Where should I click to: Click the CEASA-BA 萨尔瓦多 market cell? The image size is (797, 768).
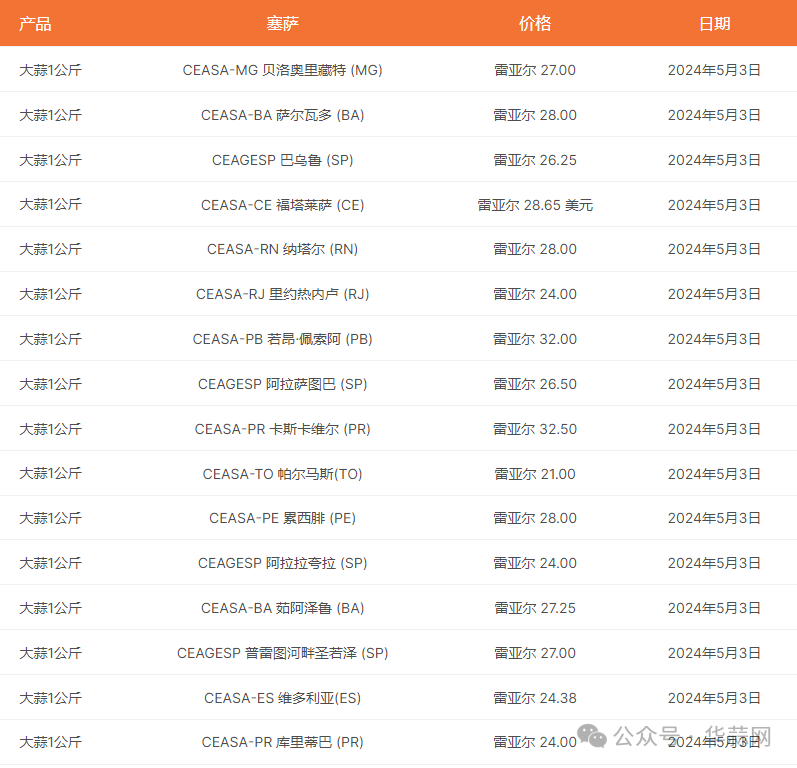click(x=282, y=115)
